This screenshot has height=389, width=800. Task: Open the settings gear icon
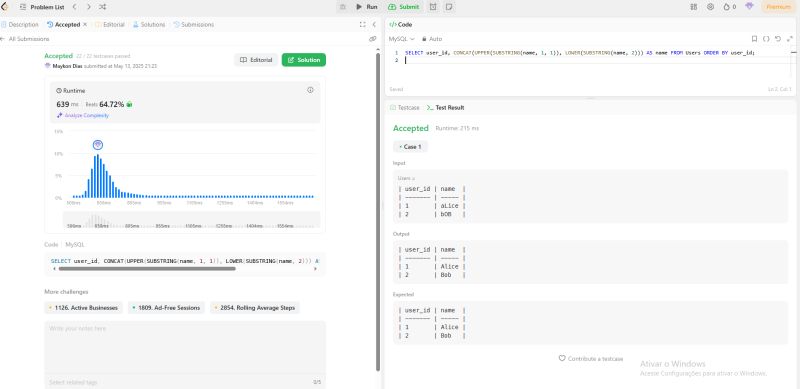coord(710,7)
